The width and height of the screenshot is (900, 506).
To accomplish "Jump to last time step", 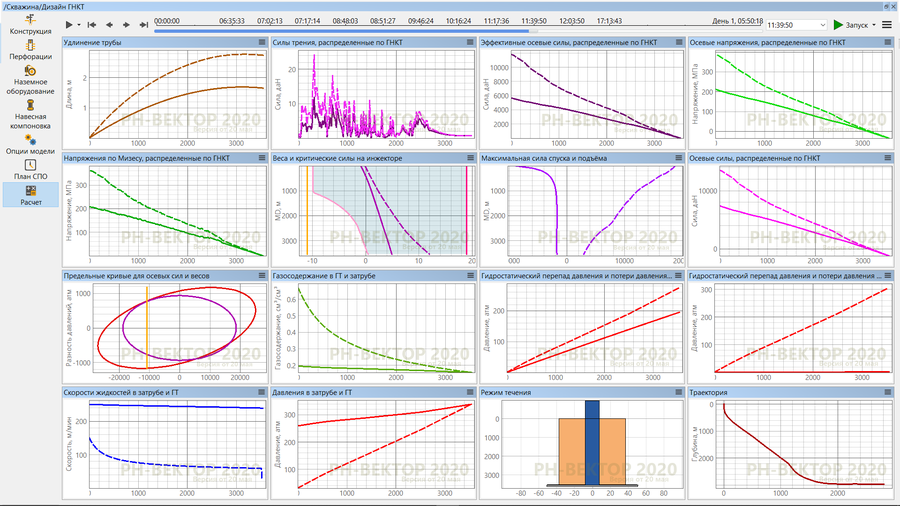I will (144, 24).
